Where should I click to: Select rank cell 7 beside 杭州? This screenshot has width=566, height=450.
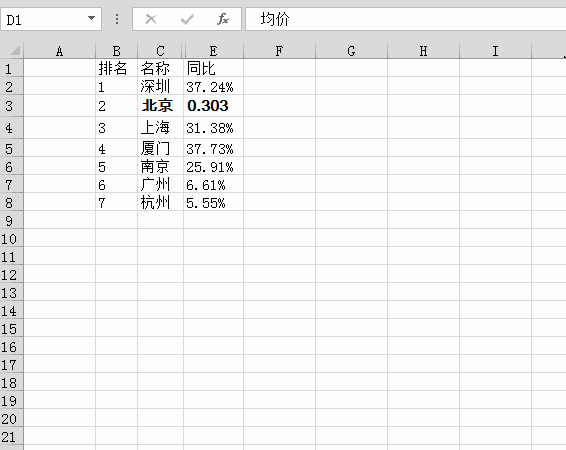point(117,202)
